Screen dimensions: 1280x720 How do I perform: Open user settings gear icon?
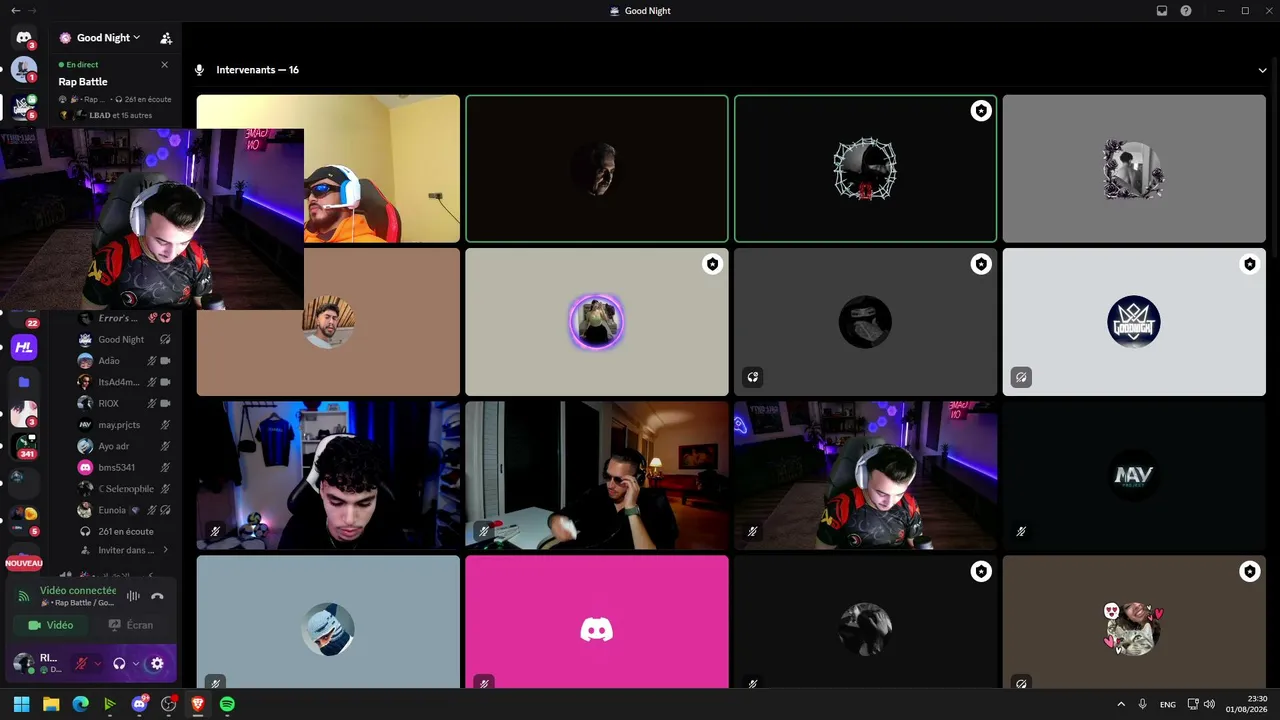point(157,663)
